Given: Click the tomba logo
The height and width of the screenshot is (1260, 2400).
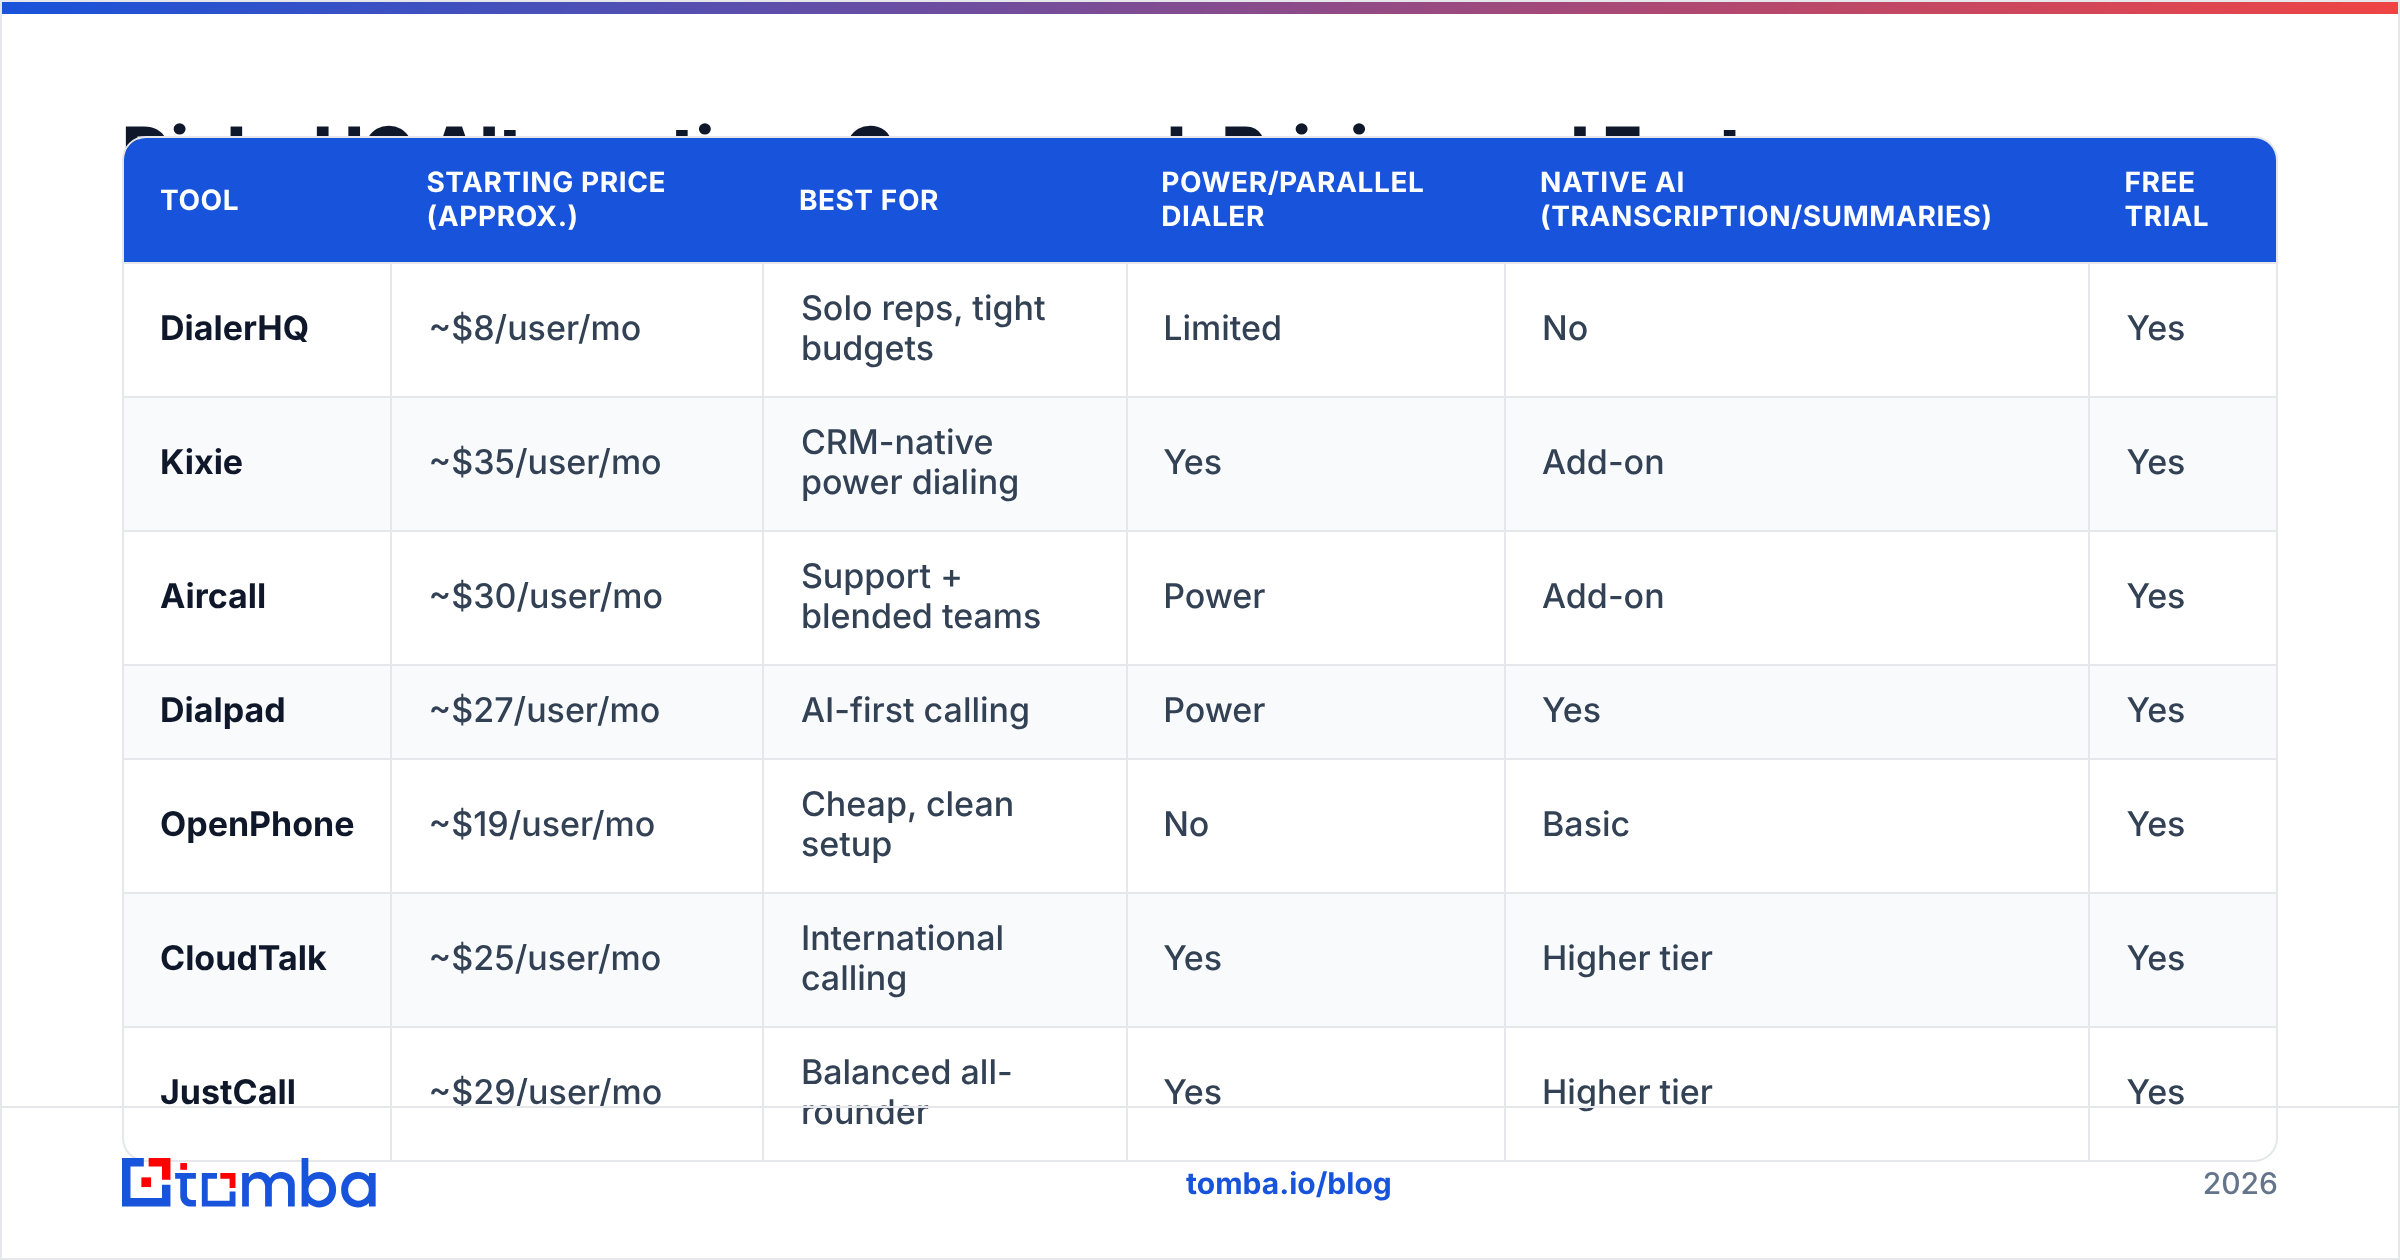Looking at the screenshot, I should 249,1183.
